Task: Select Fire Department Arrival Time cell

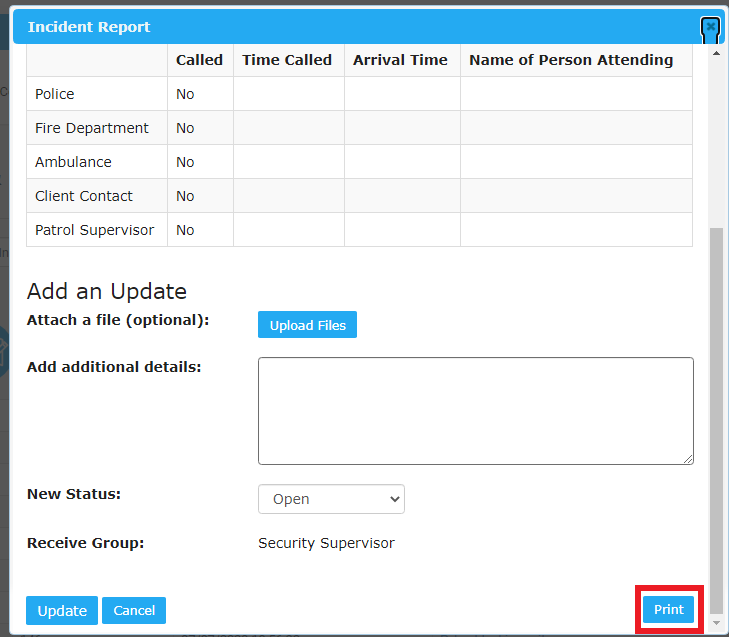Action: [401, 128]
